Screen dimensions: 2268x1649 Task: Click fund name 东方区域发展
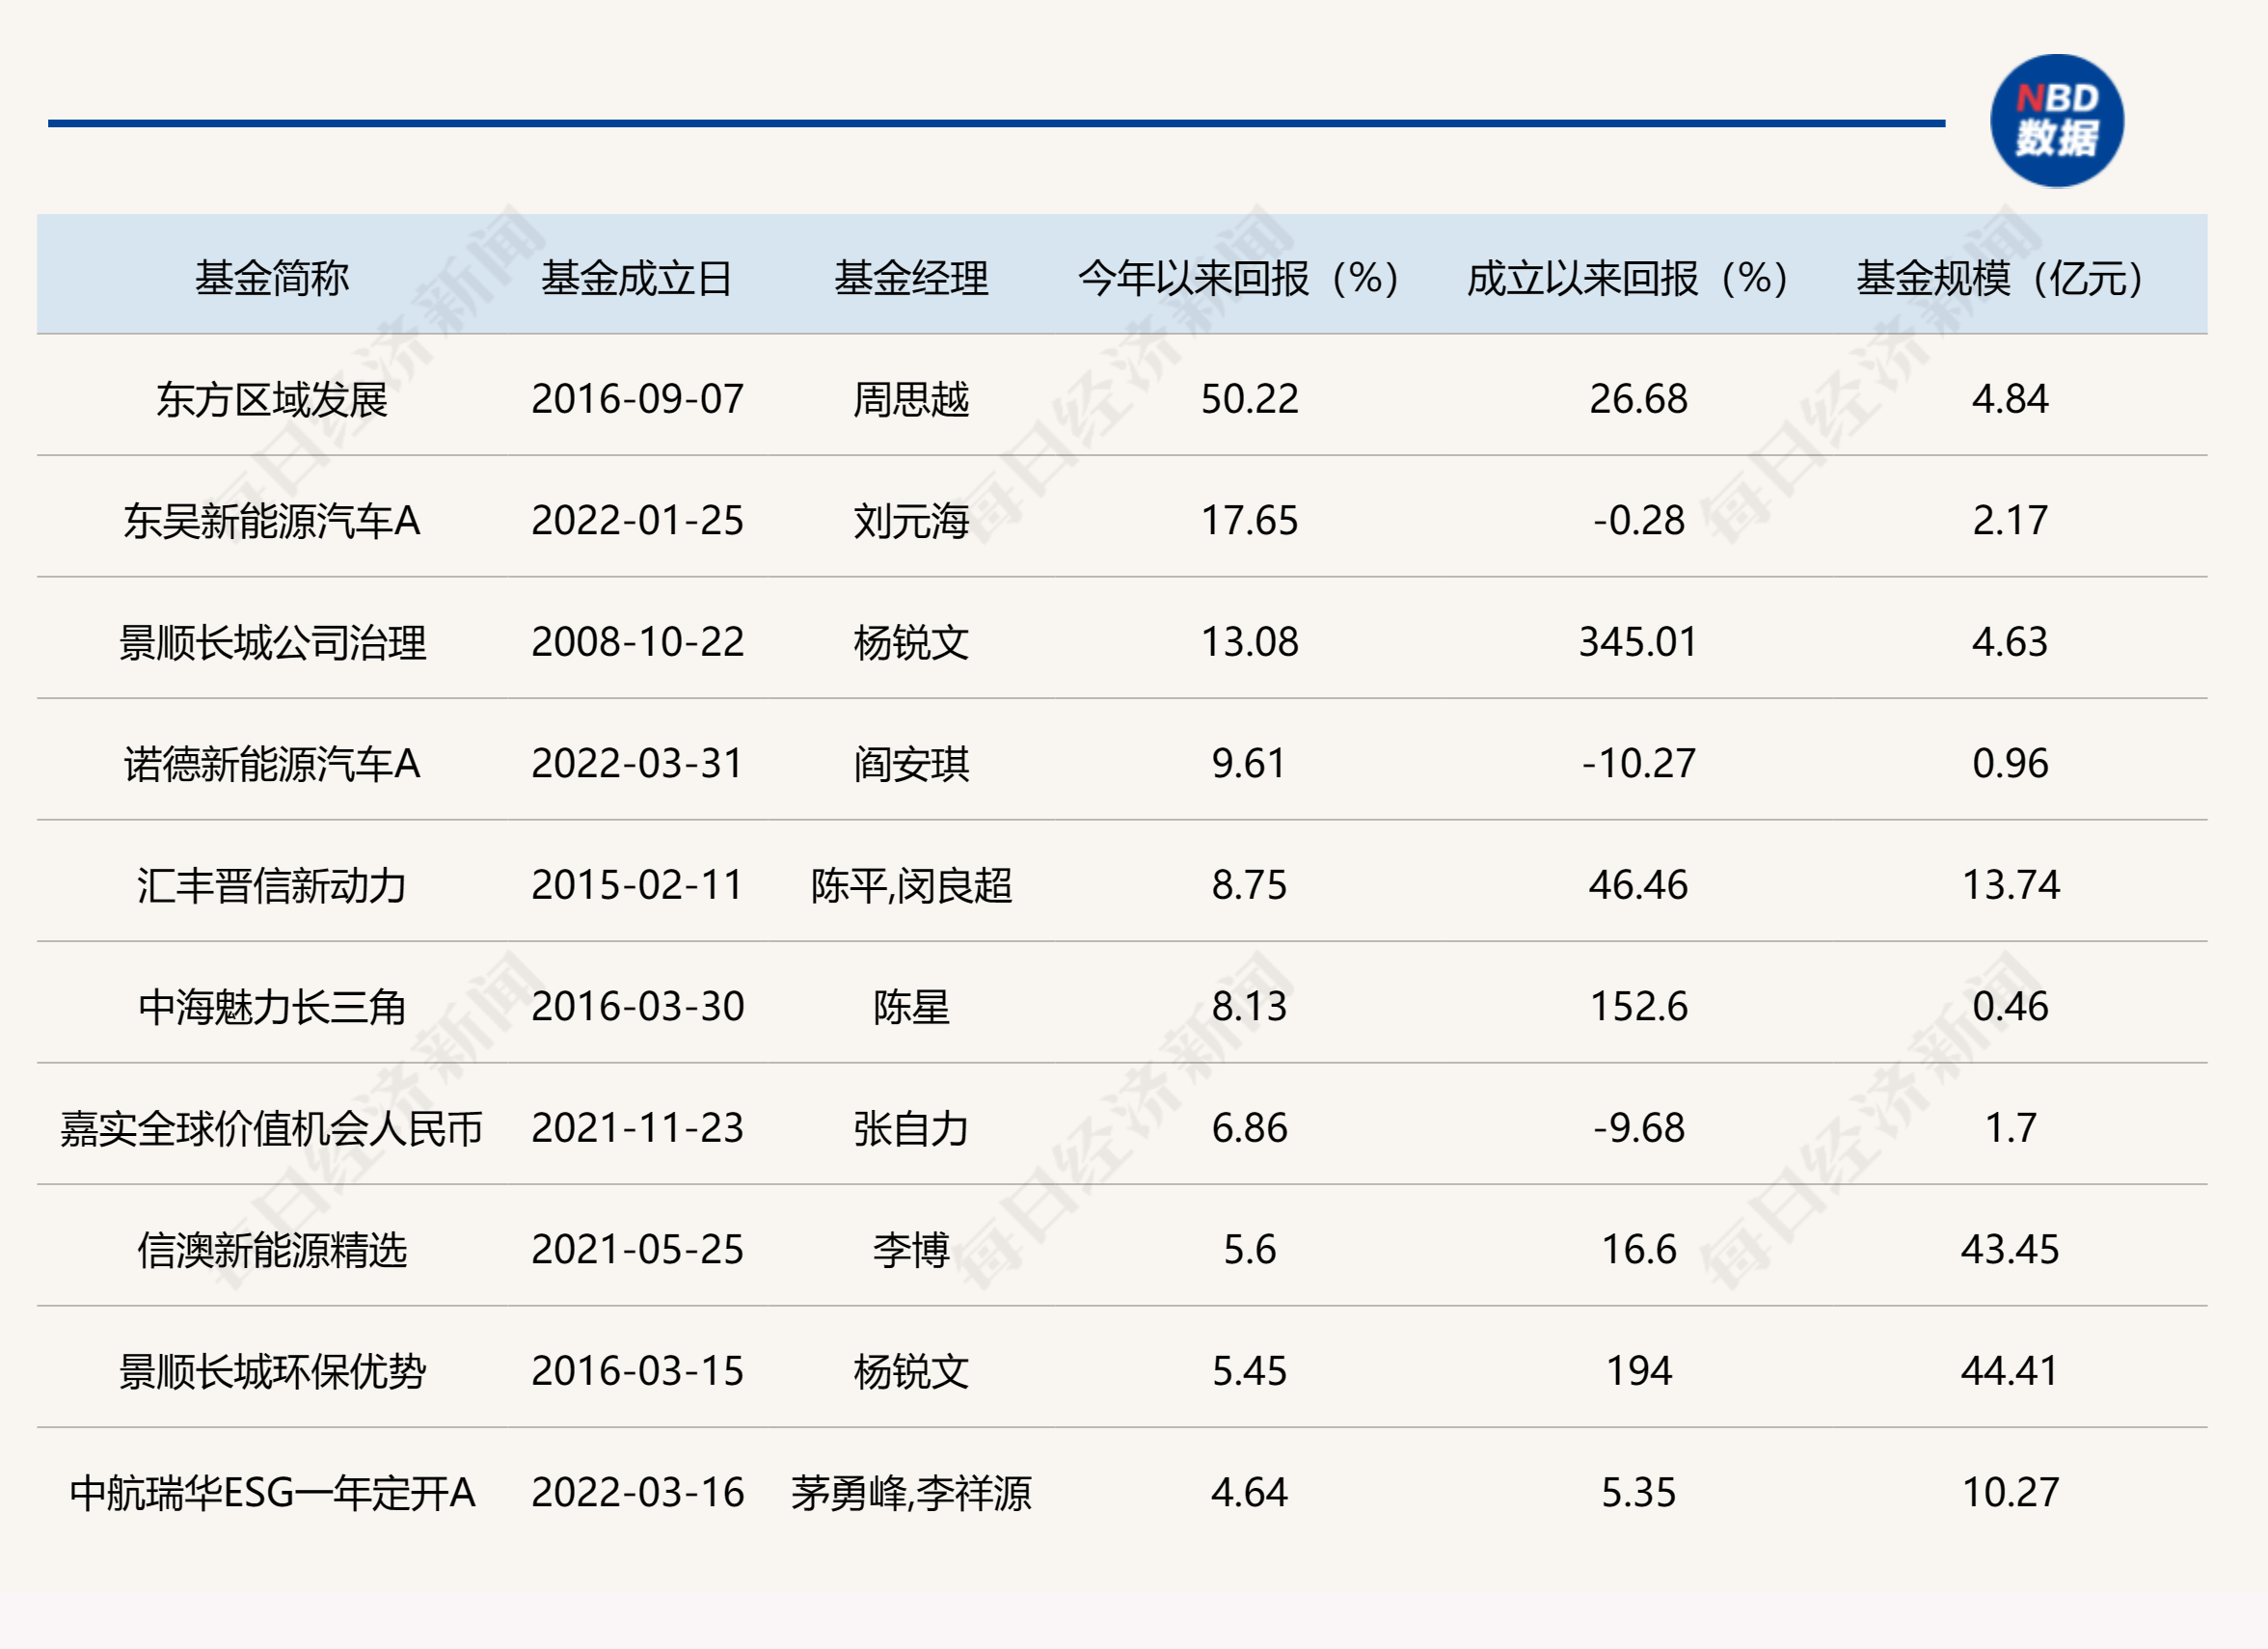[272, 400]
